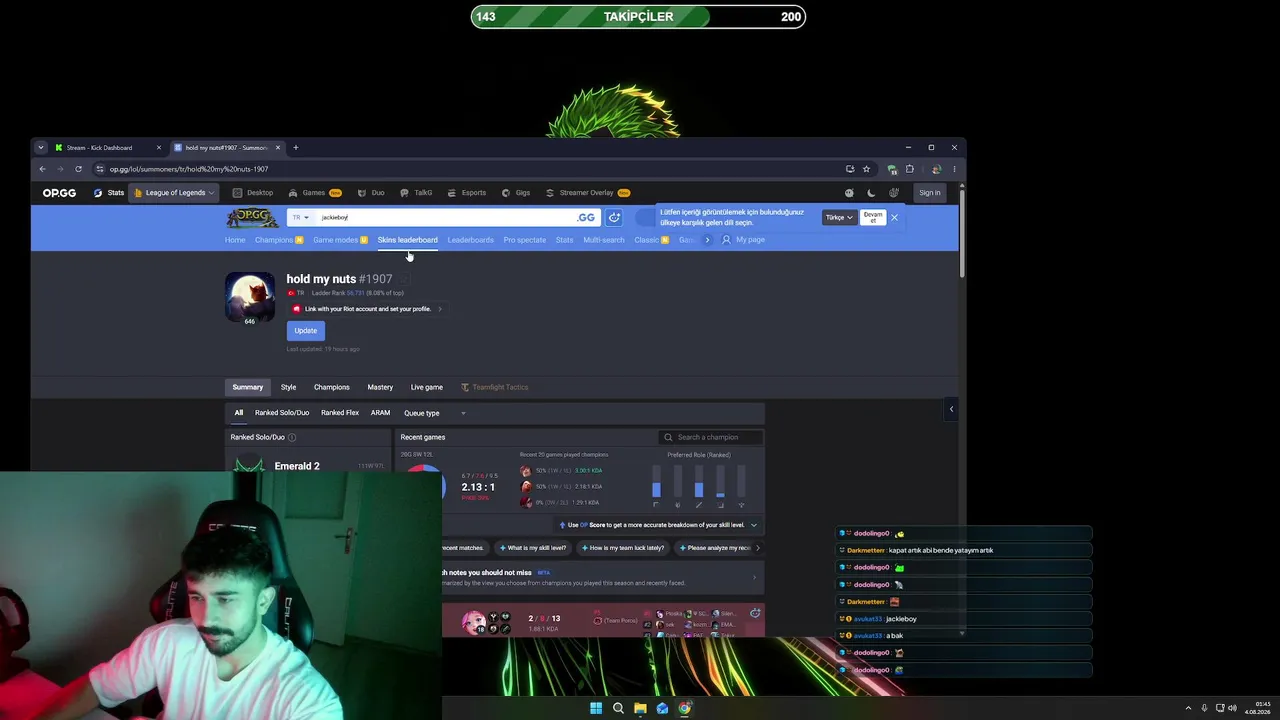Click the install app icon in address bar

[x=850, y=169]
